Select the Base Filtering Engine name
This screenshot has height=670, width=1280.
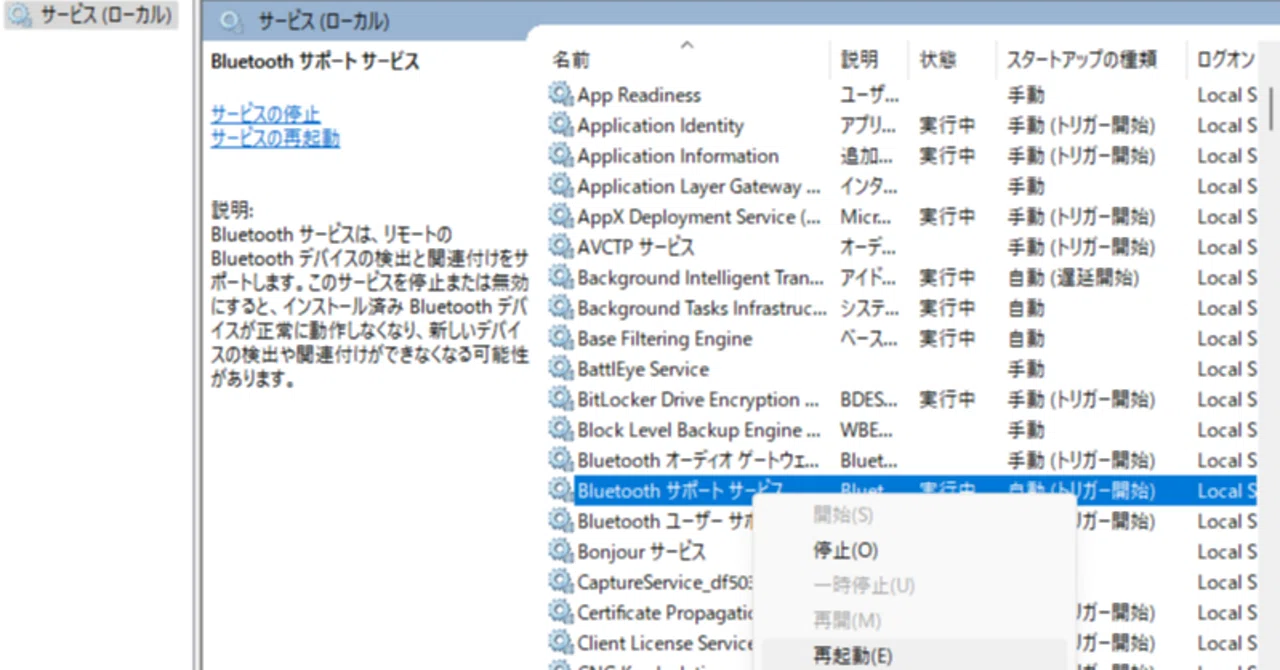tap(664, 339)
